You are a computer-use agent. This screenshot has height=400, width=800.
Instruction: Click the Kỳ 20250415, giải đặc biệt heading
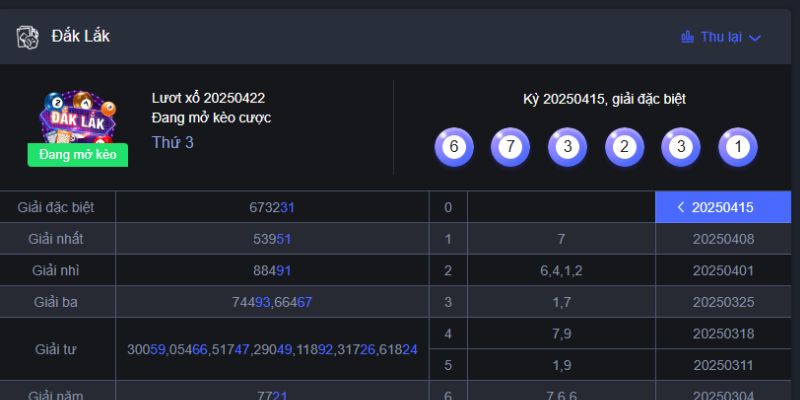coord(604,99)
